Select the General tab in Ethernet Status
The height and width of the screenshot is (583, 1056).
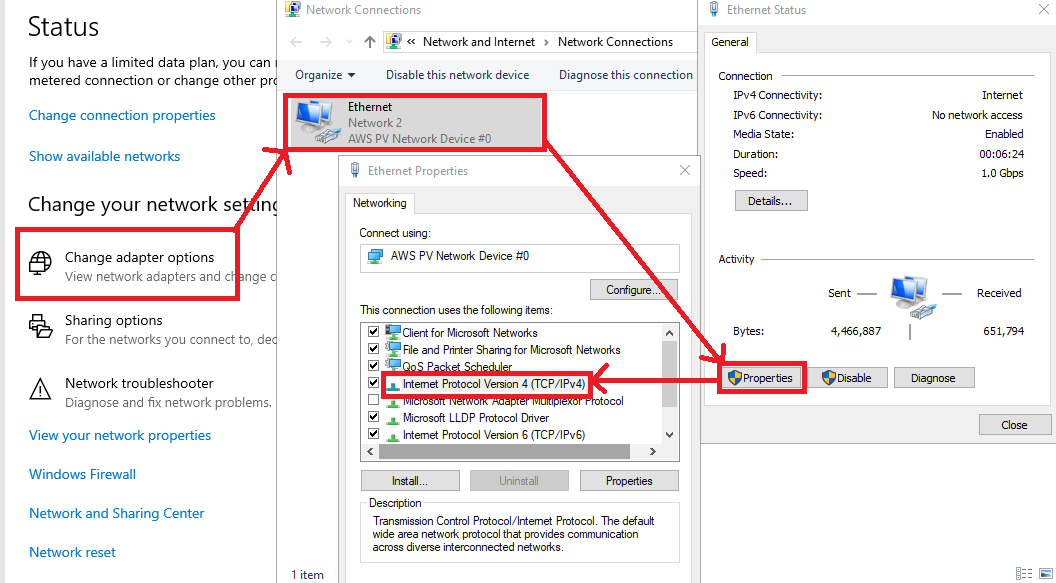(730, 42)
